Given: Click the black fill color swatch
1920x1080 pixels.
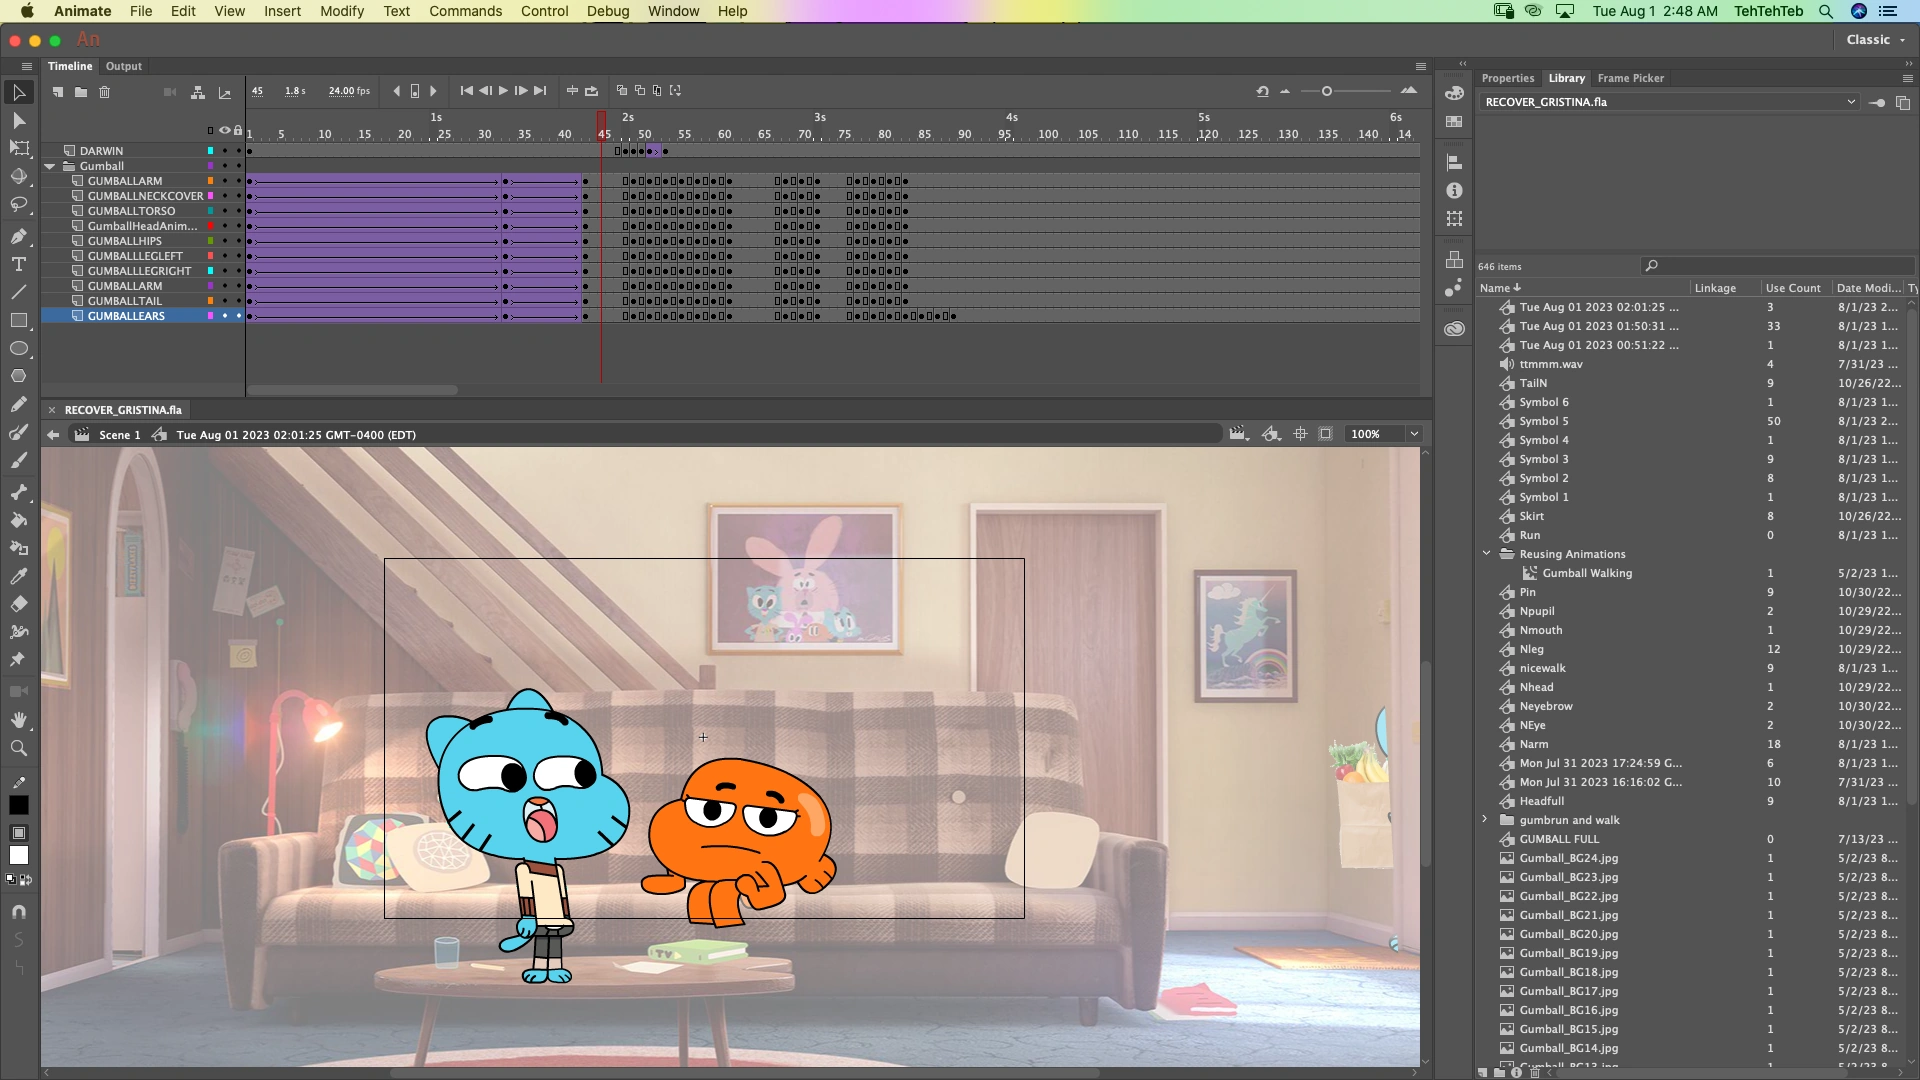Looking at the screenshot, I should pyautogui.click(x=19, y=804).
